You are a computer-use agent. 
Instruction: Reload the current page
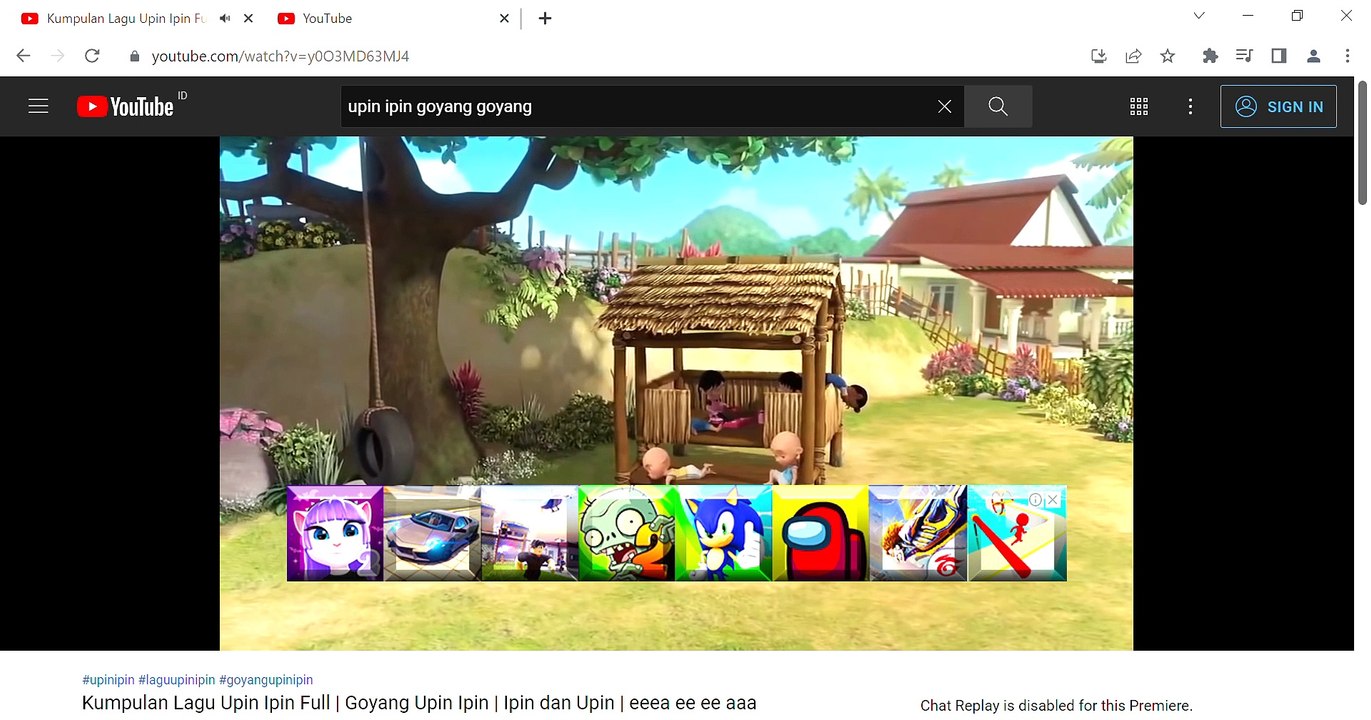(x=92, y=56)
